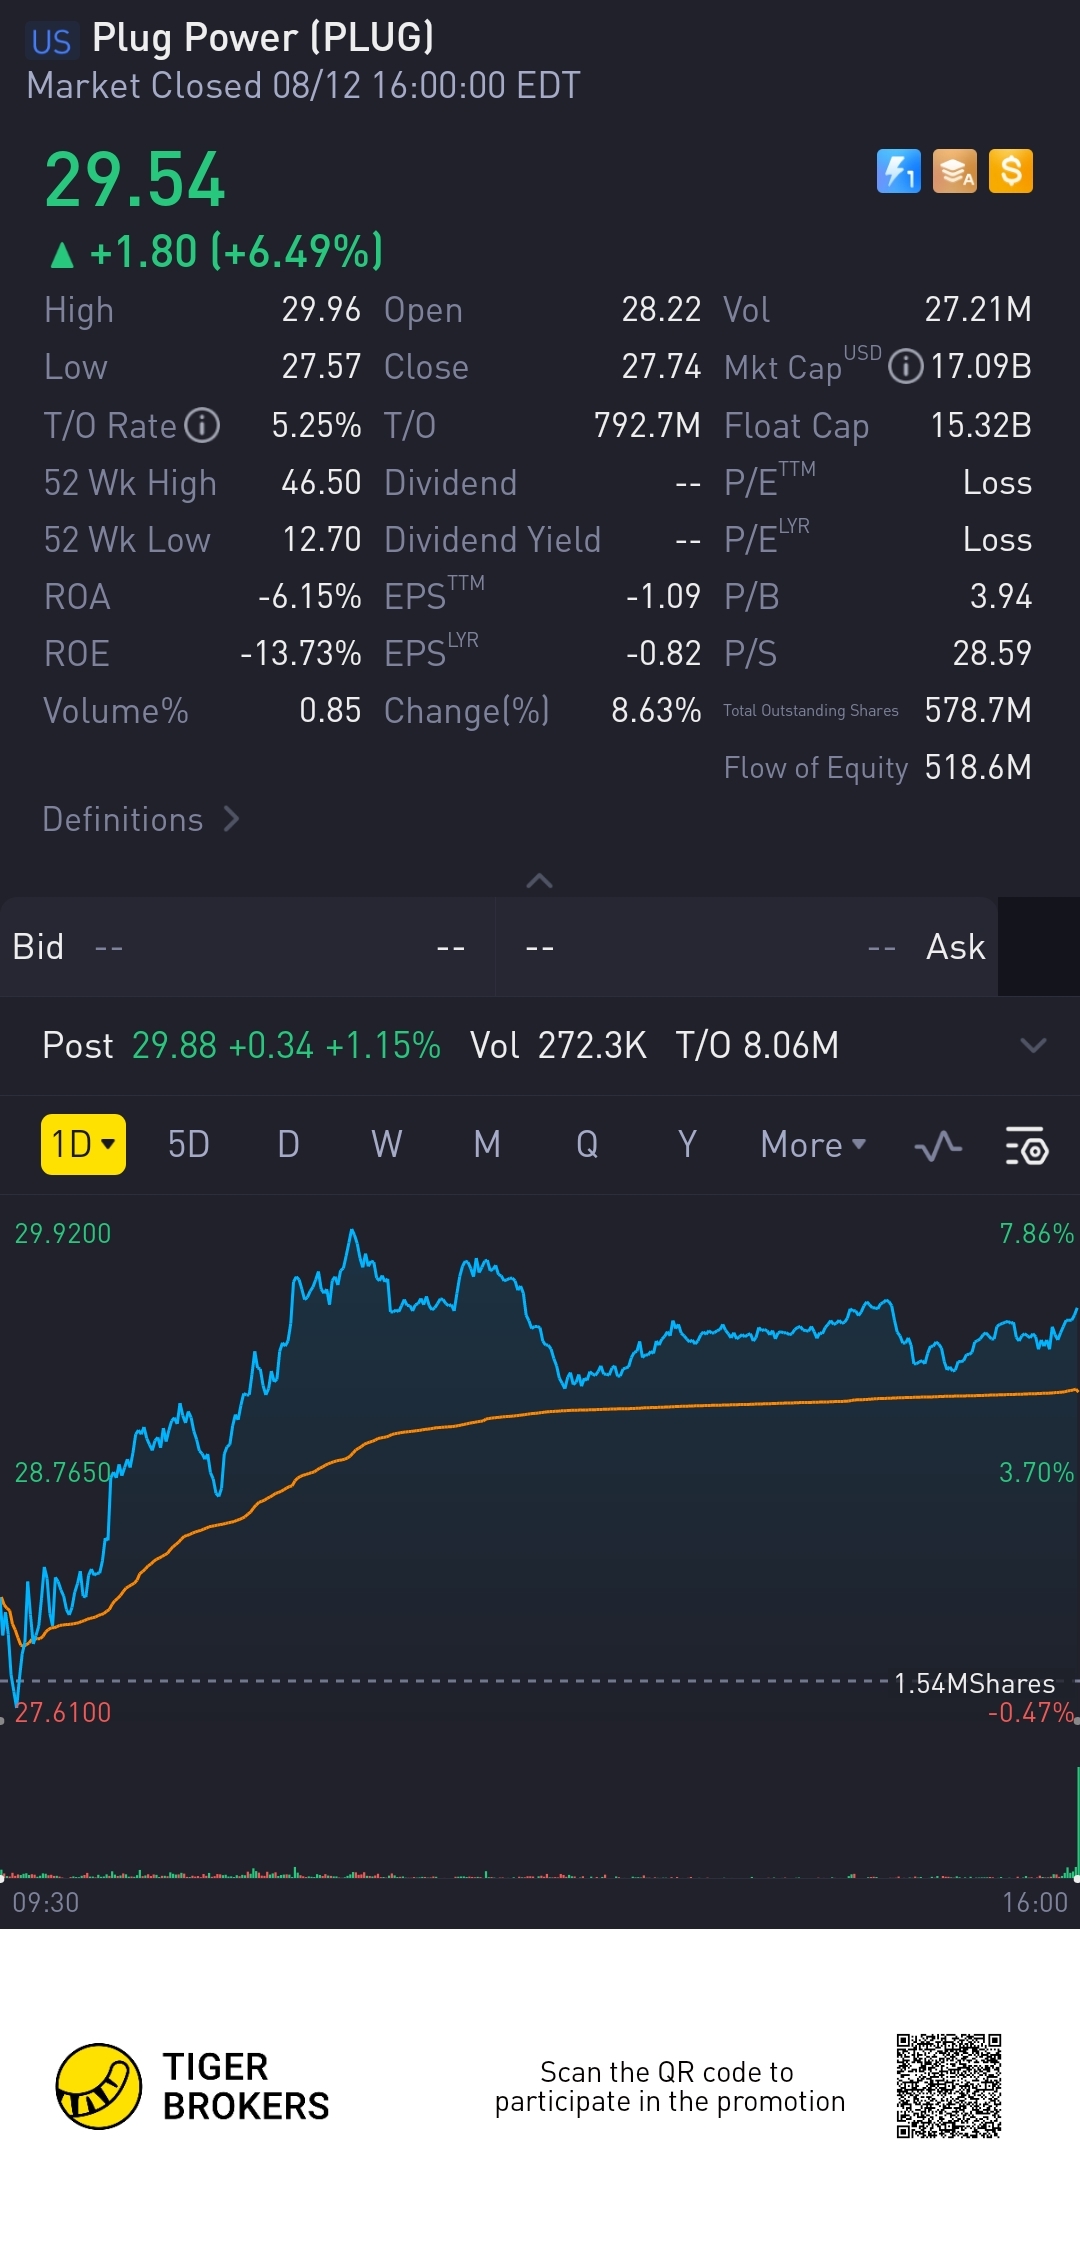Tap the Tiger Brokers logo
1080x2245 pixels.
[98, 2086]
